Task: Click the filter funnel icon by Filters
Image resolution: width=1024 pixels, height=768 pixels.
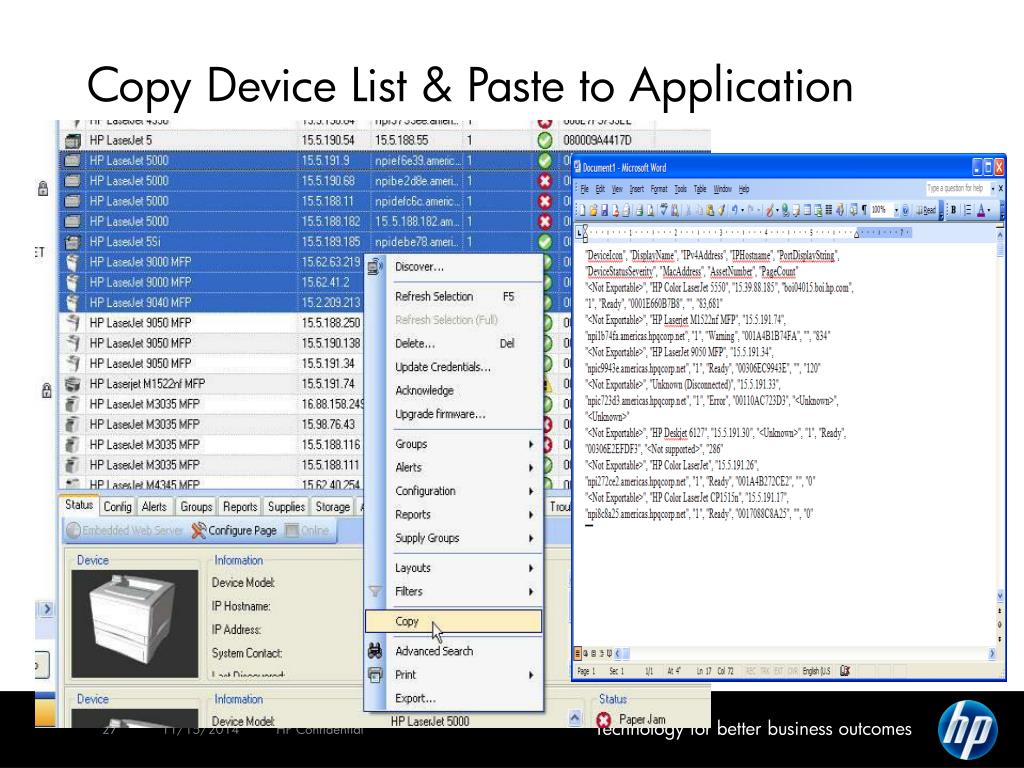Action: coord(375,591)
